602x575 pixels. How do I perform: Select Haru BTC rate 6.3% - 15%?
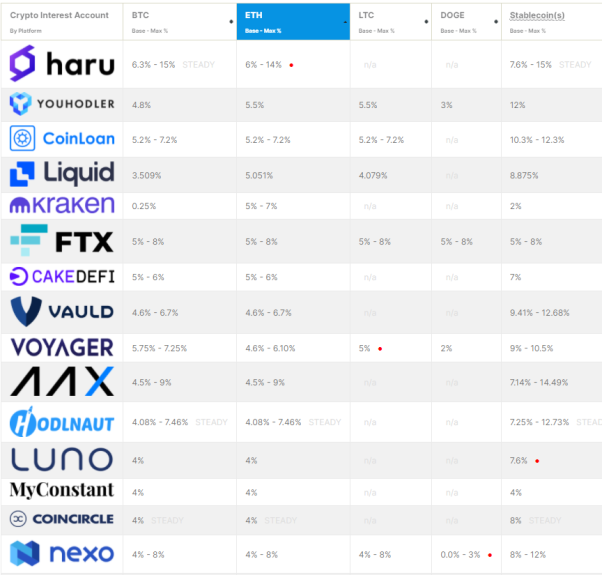pos(153,64)
